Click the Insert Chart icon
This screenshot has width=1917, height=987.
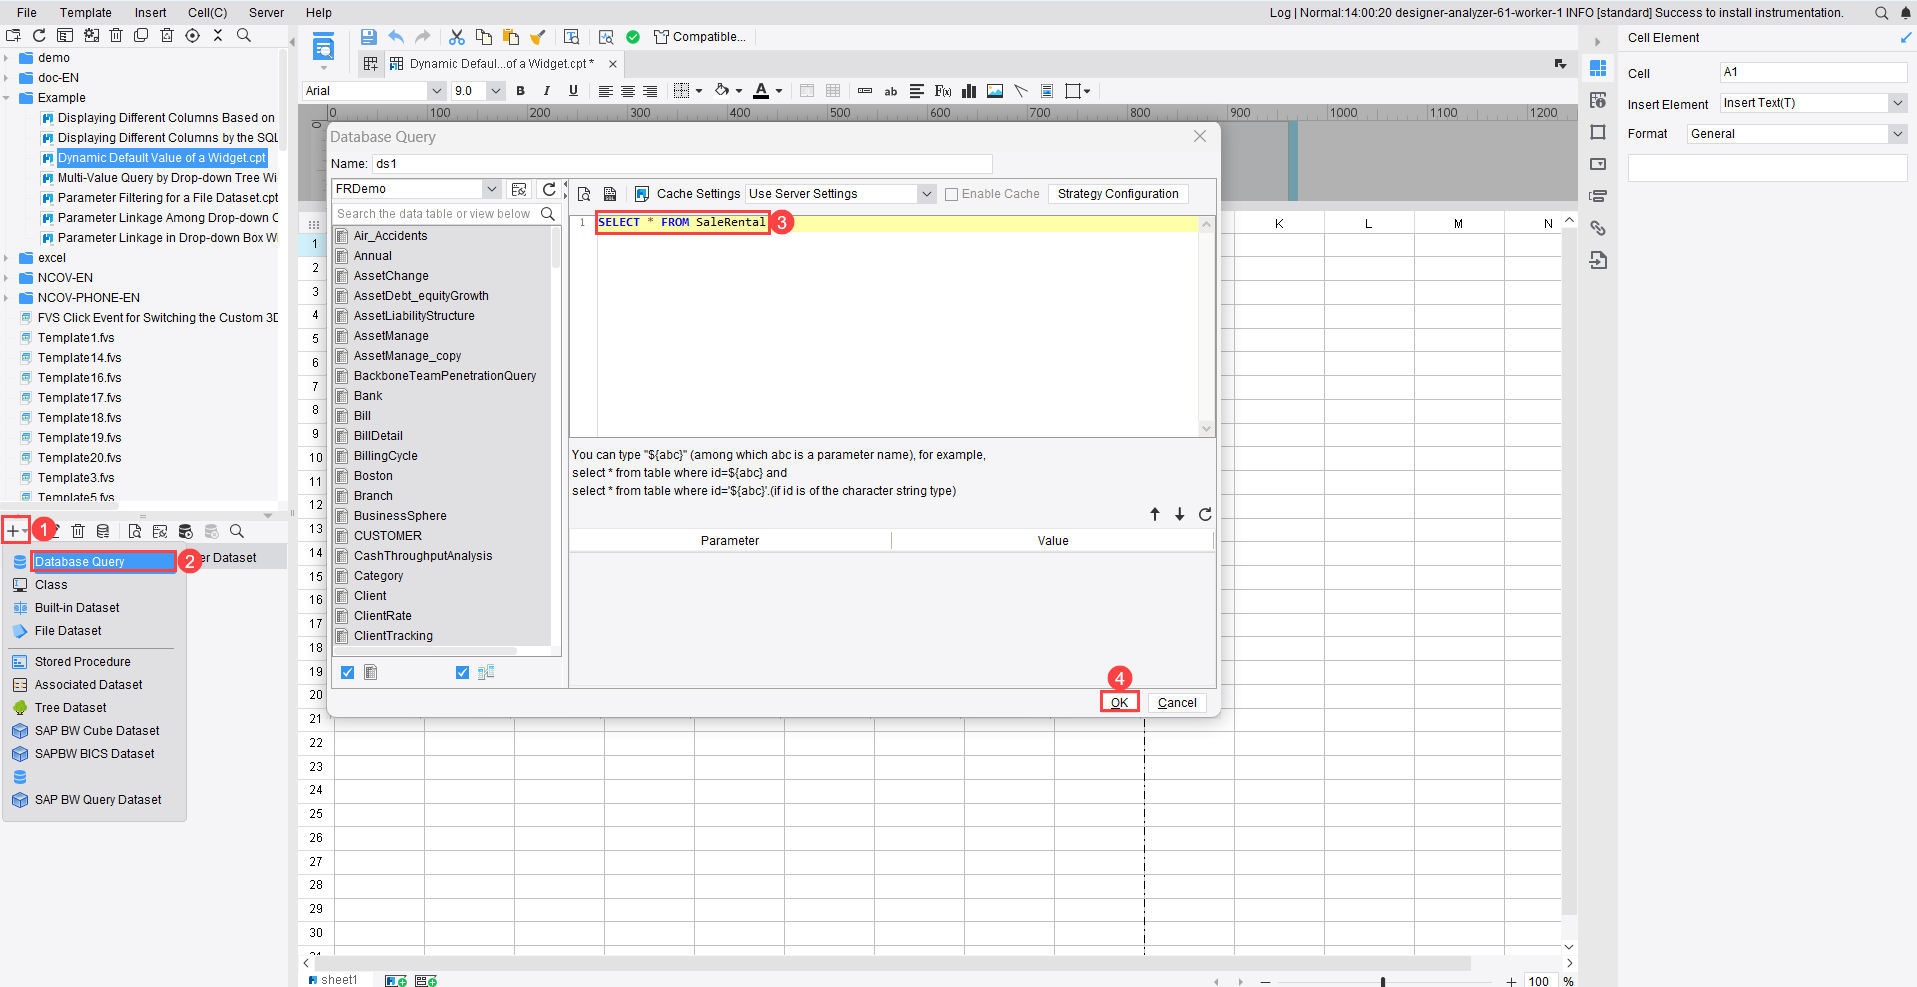[x=969, y=91]
